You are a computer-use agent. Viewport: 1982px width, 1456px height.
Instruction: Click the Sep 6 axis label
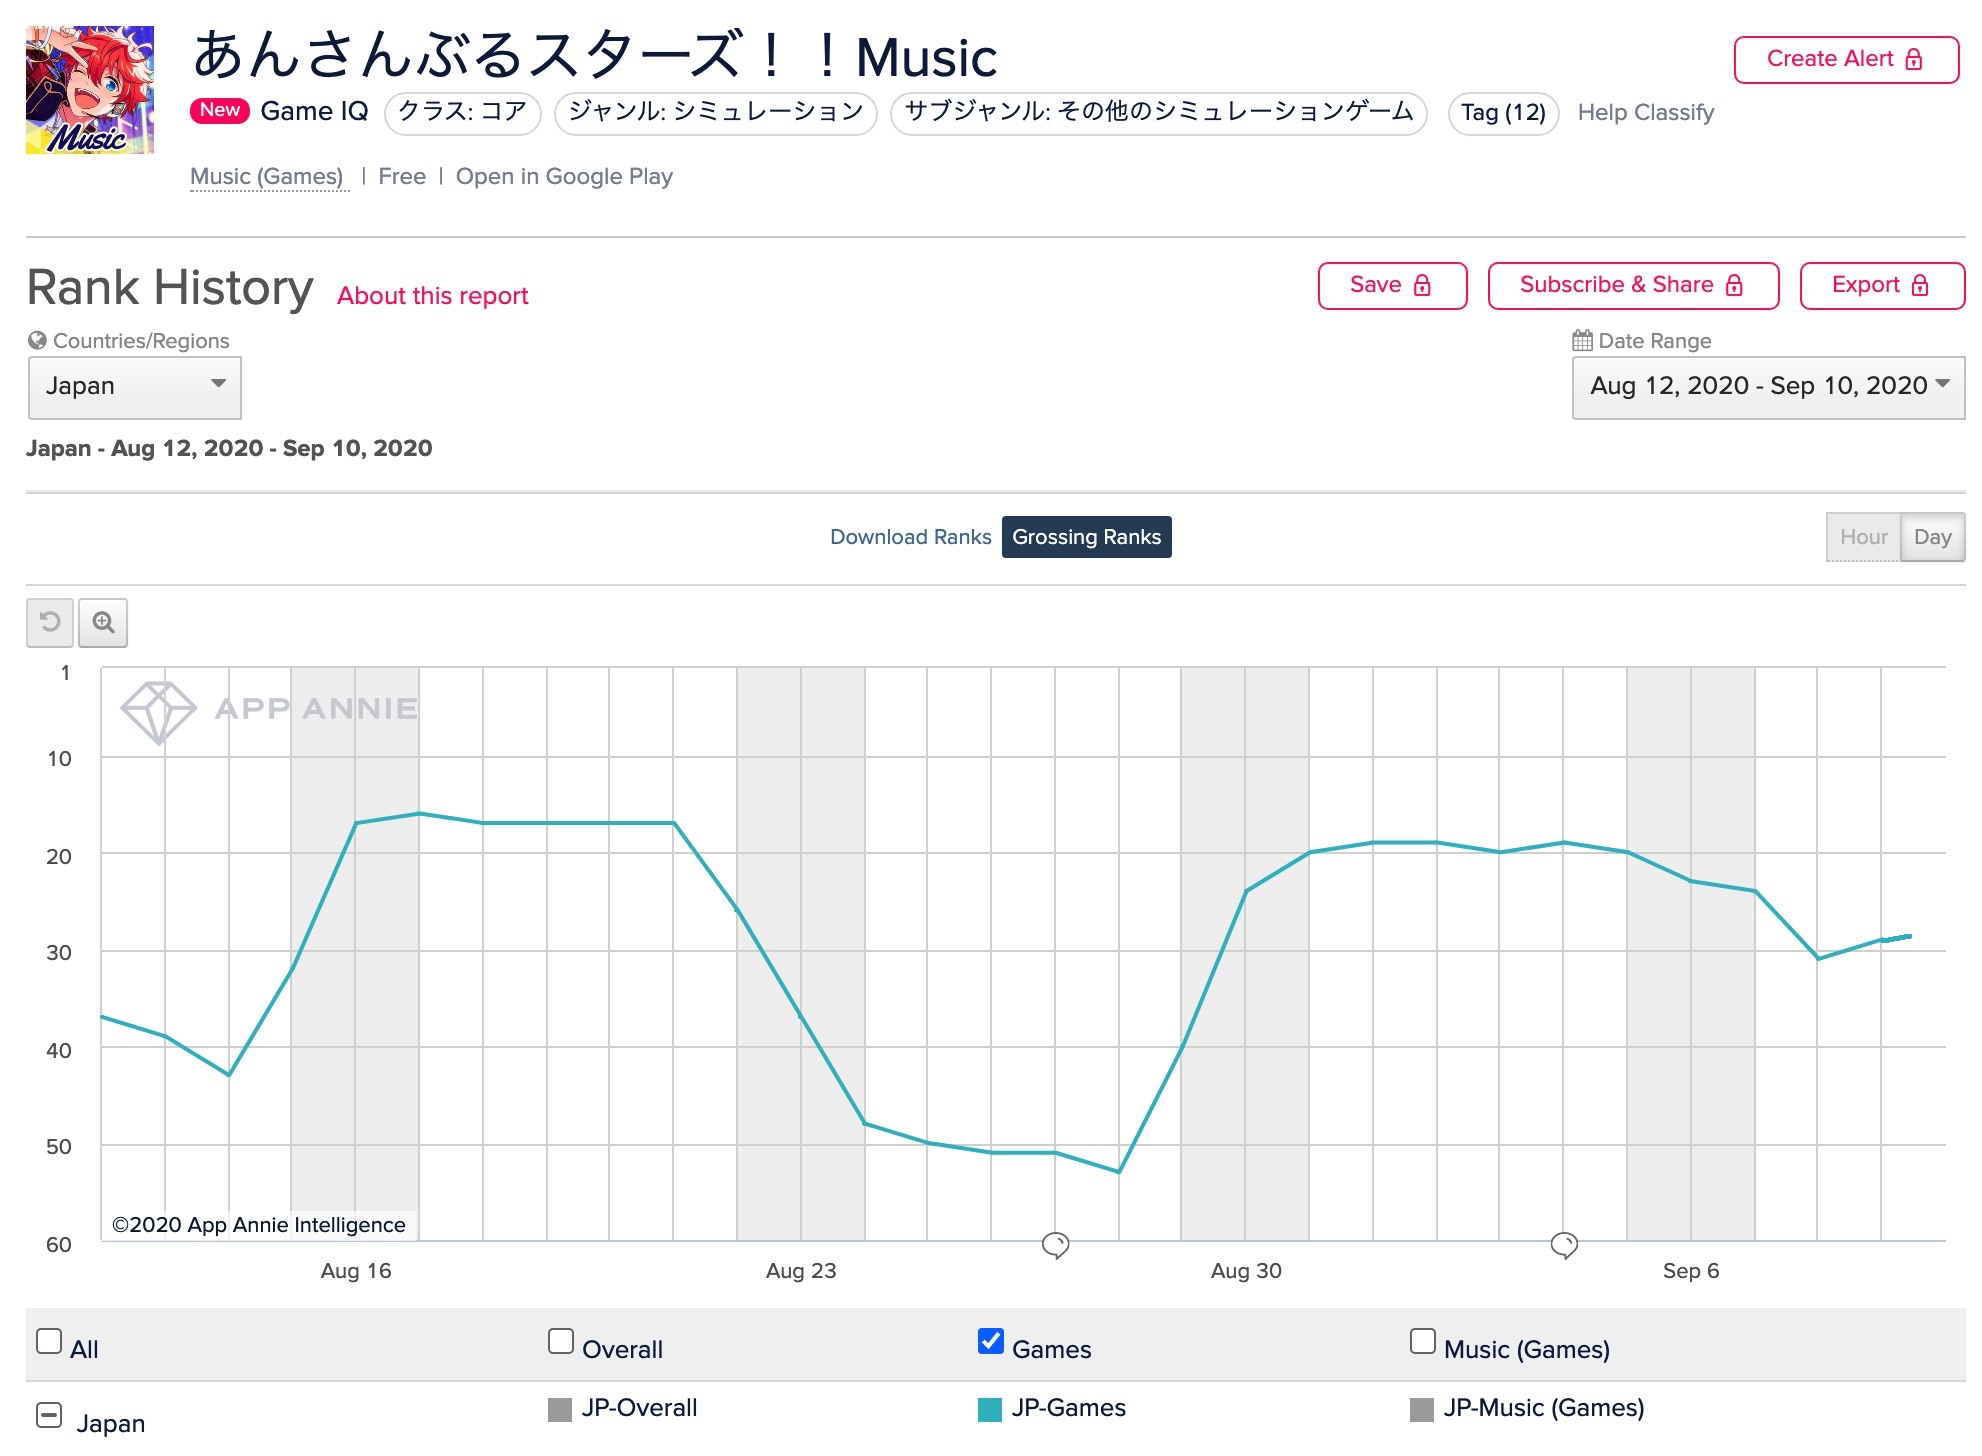pos(1691,1271)
